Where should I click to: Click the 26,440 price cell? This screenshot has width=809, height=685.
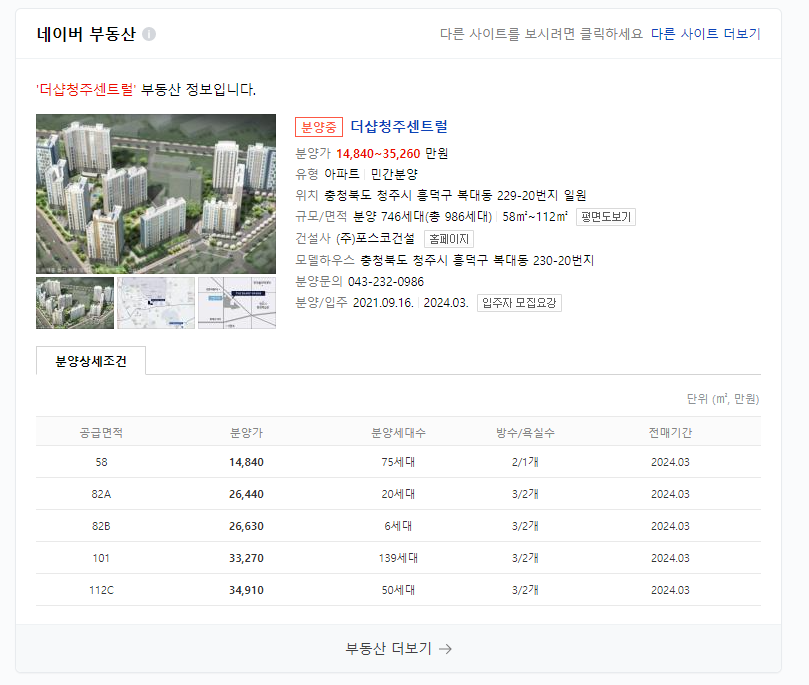coord(246,494)
